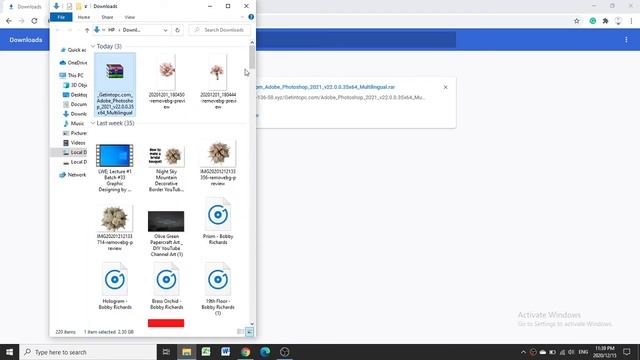Reload the Chrome Downloads page
This screenshot has height=360, width=640.
(x=34, y=21)
